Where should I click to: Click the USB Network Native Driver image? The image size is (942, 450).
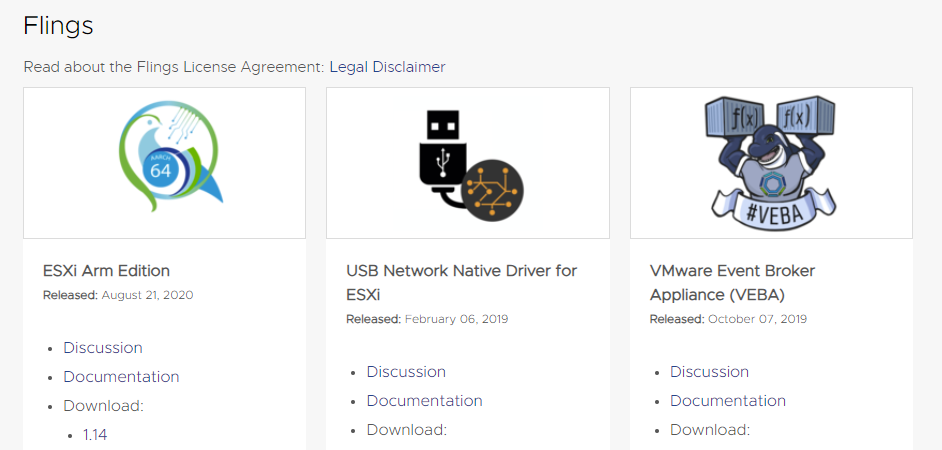[x=471, y=165]
